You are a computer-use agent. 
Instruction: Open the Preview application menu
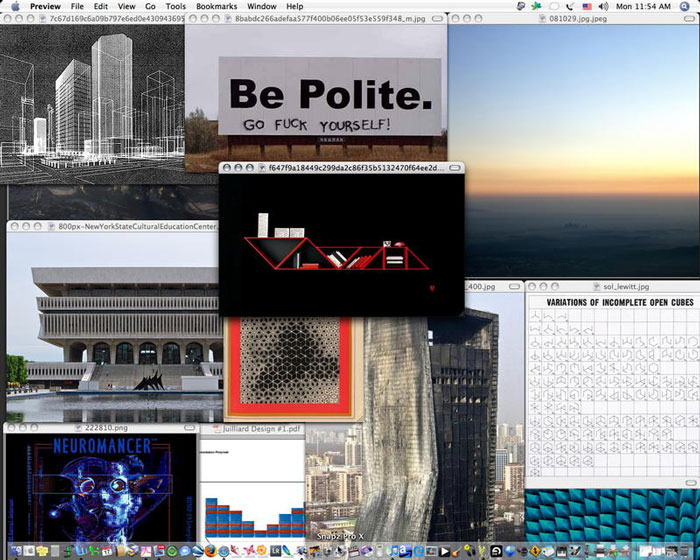(x=46, y=6)
